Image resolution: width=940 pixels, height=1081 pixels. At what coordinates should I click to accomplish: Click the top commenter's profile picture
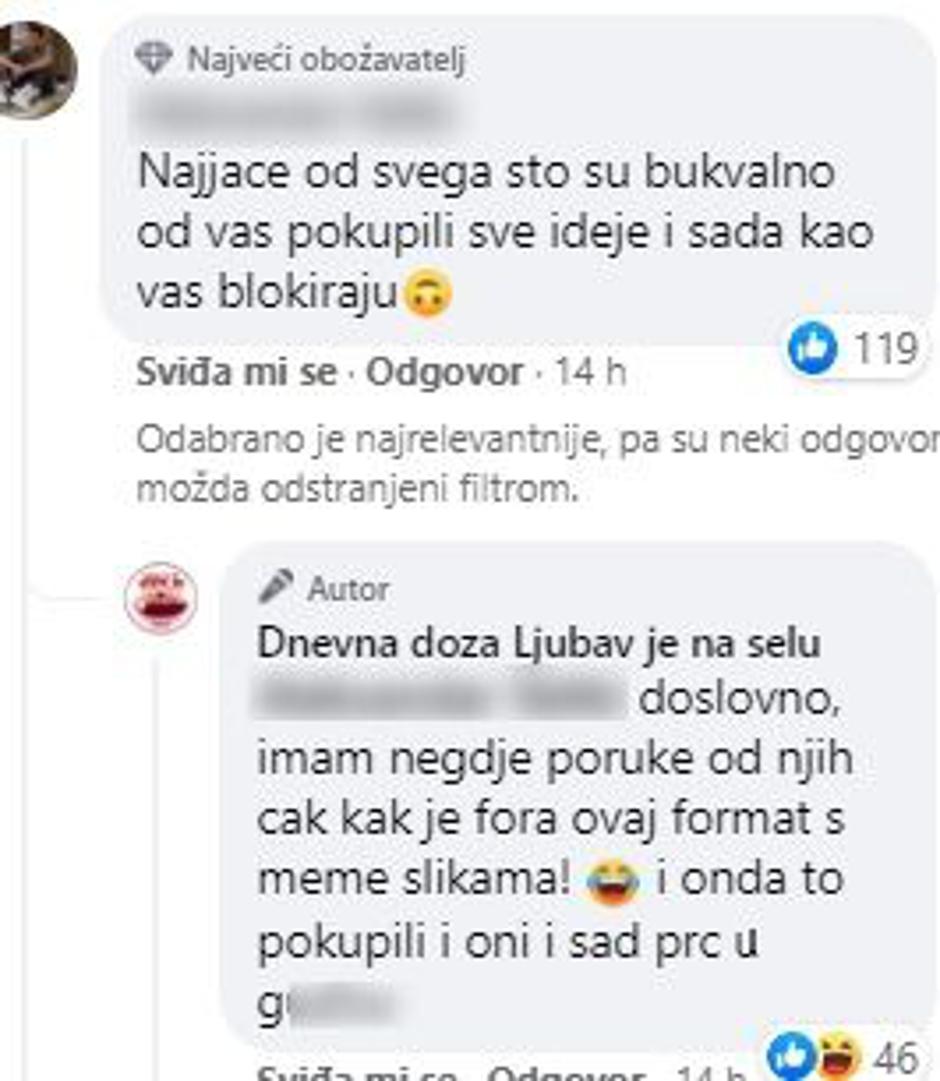[34, 70]
